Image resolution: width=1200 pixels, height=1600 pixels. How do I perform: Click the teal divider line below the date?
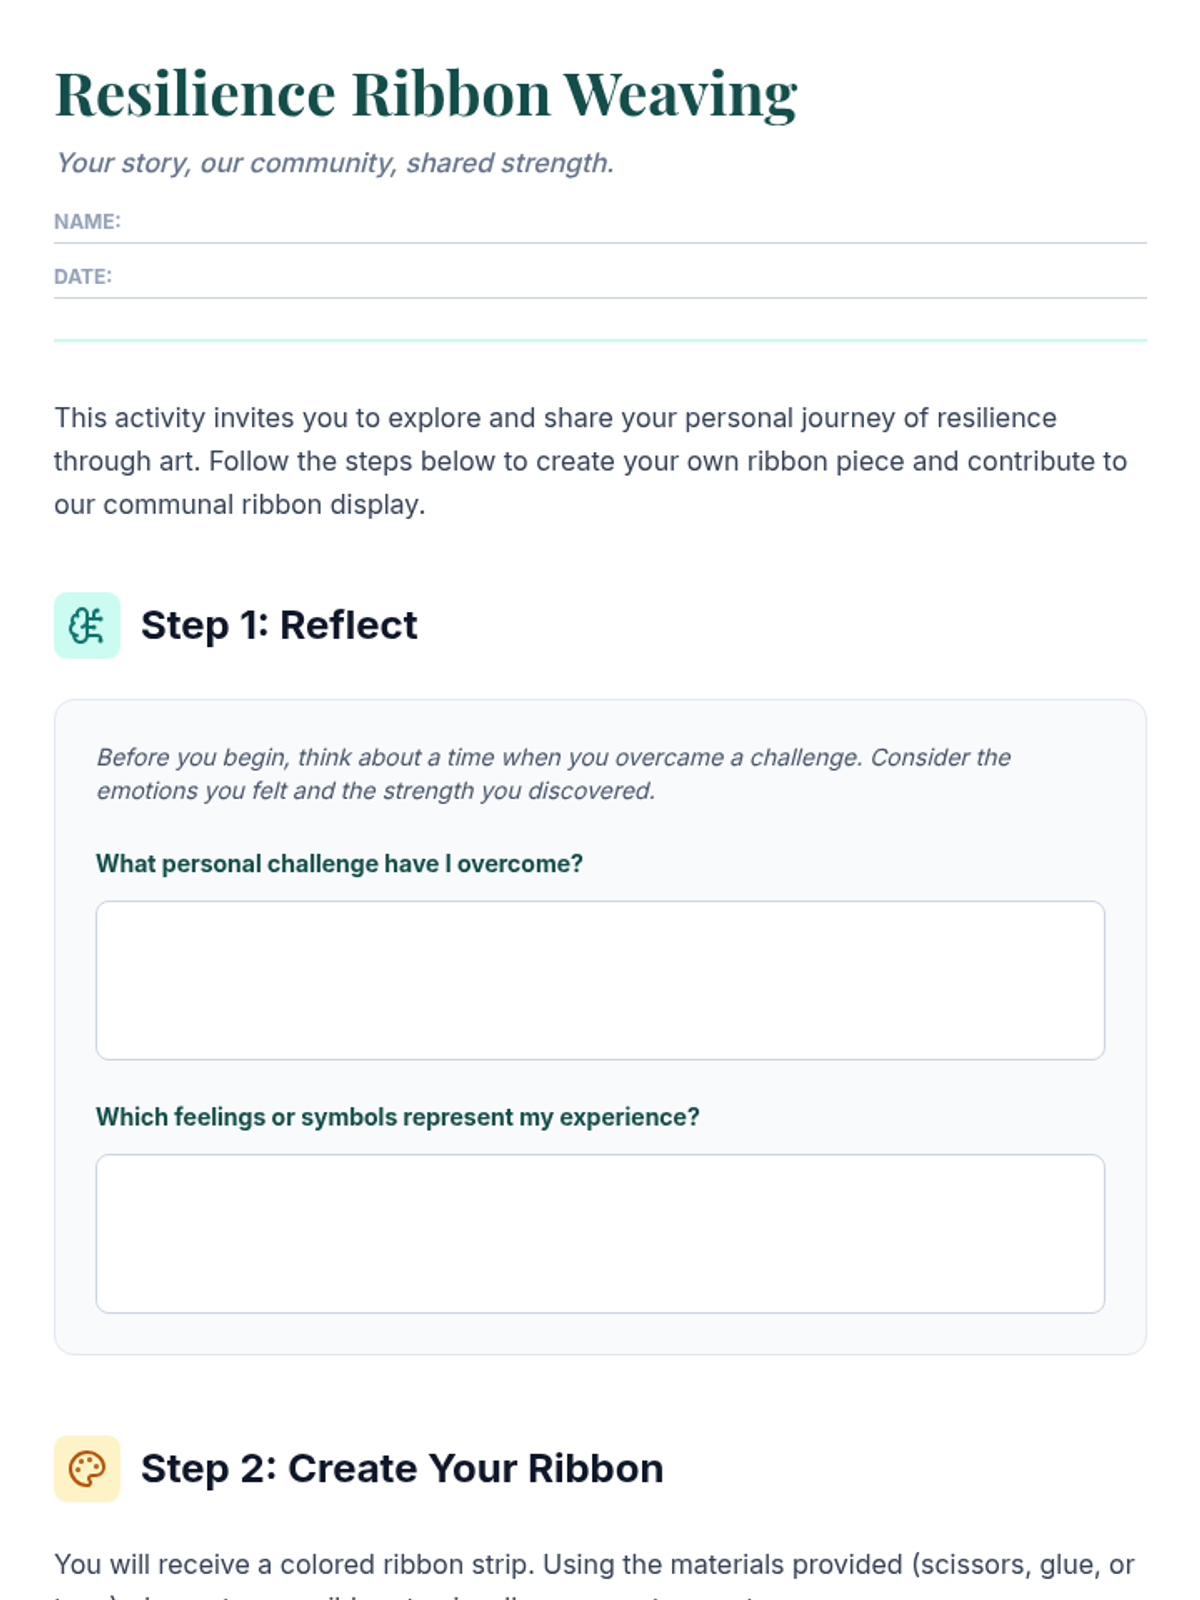coord(600,341)
